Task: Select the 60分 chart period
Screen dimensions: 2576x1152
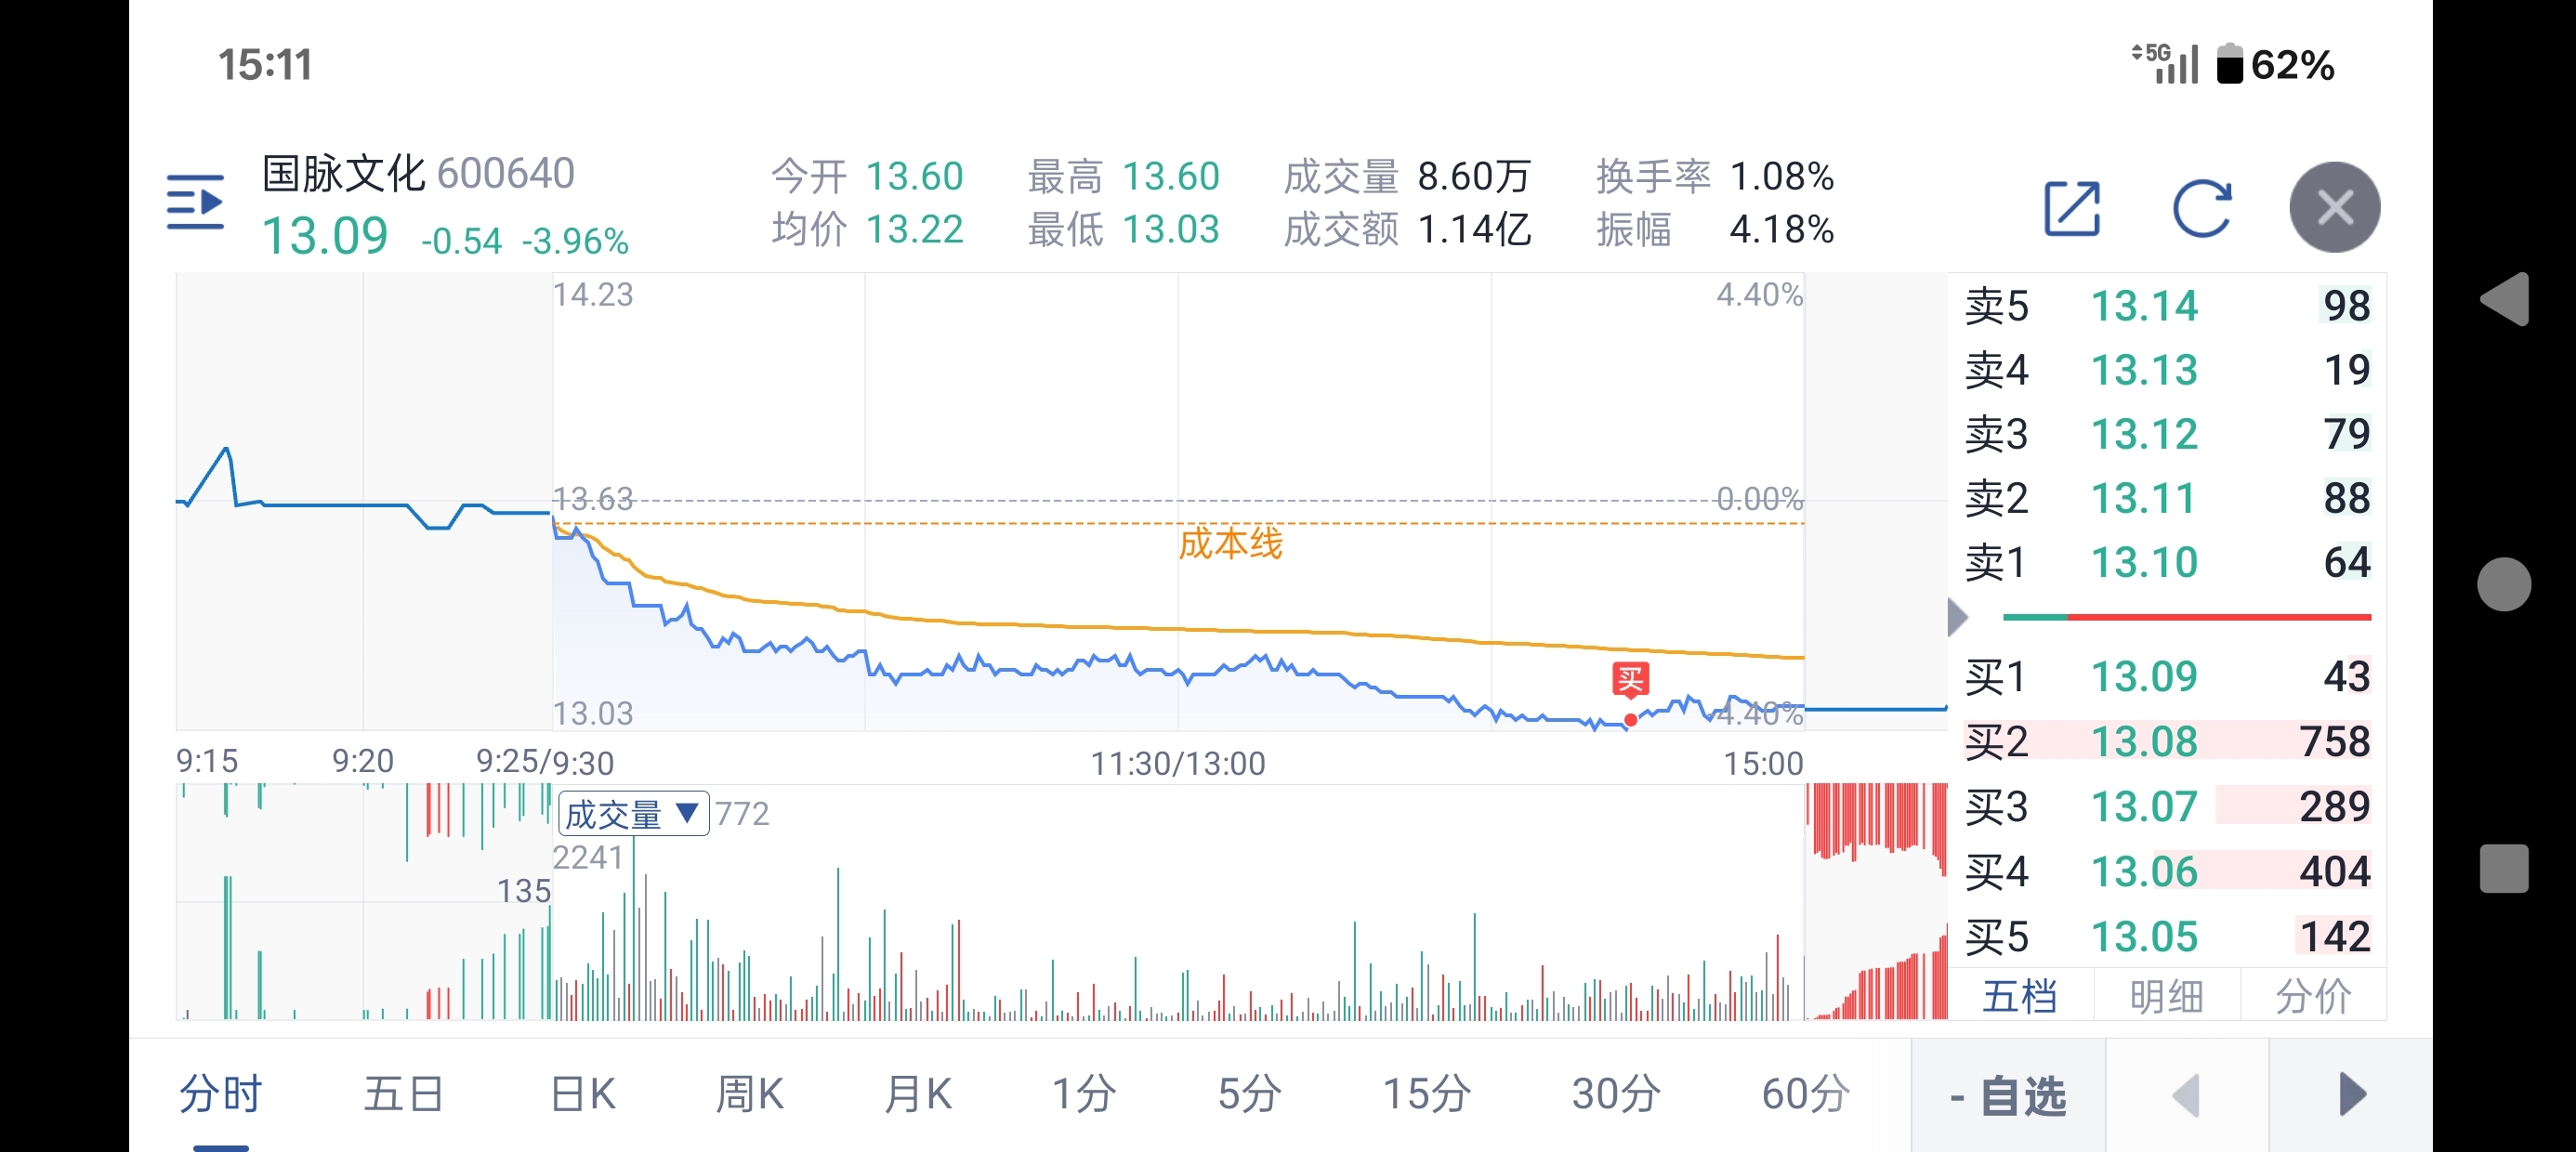Action: [x=1805, y=1094]
